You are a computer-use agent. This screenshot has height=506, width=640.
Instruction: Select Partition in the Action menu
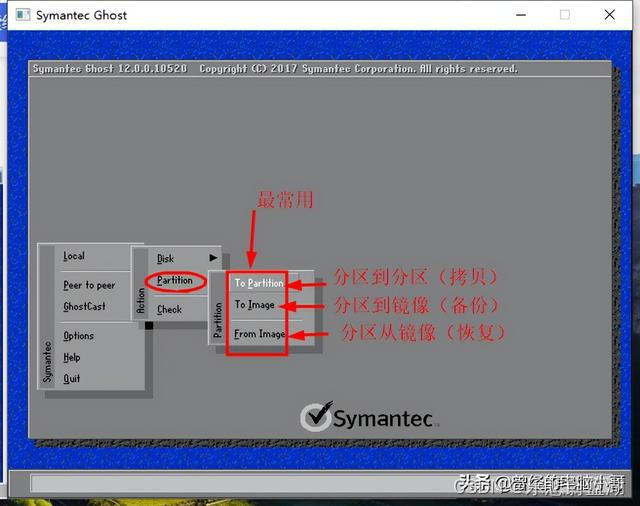coord(175,280)
